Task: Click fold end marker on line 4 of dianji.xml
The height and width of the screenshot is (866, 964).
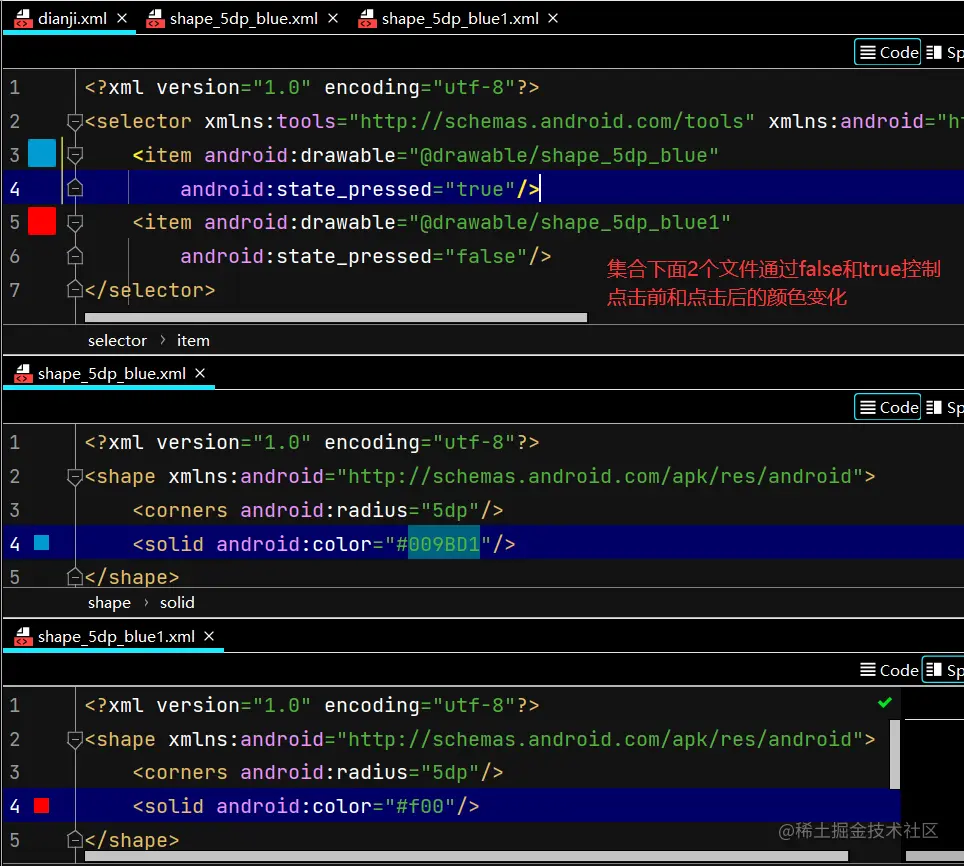Action: point(74,187)
